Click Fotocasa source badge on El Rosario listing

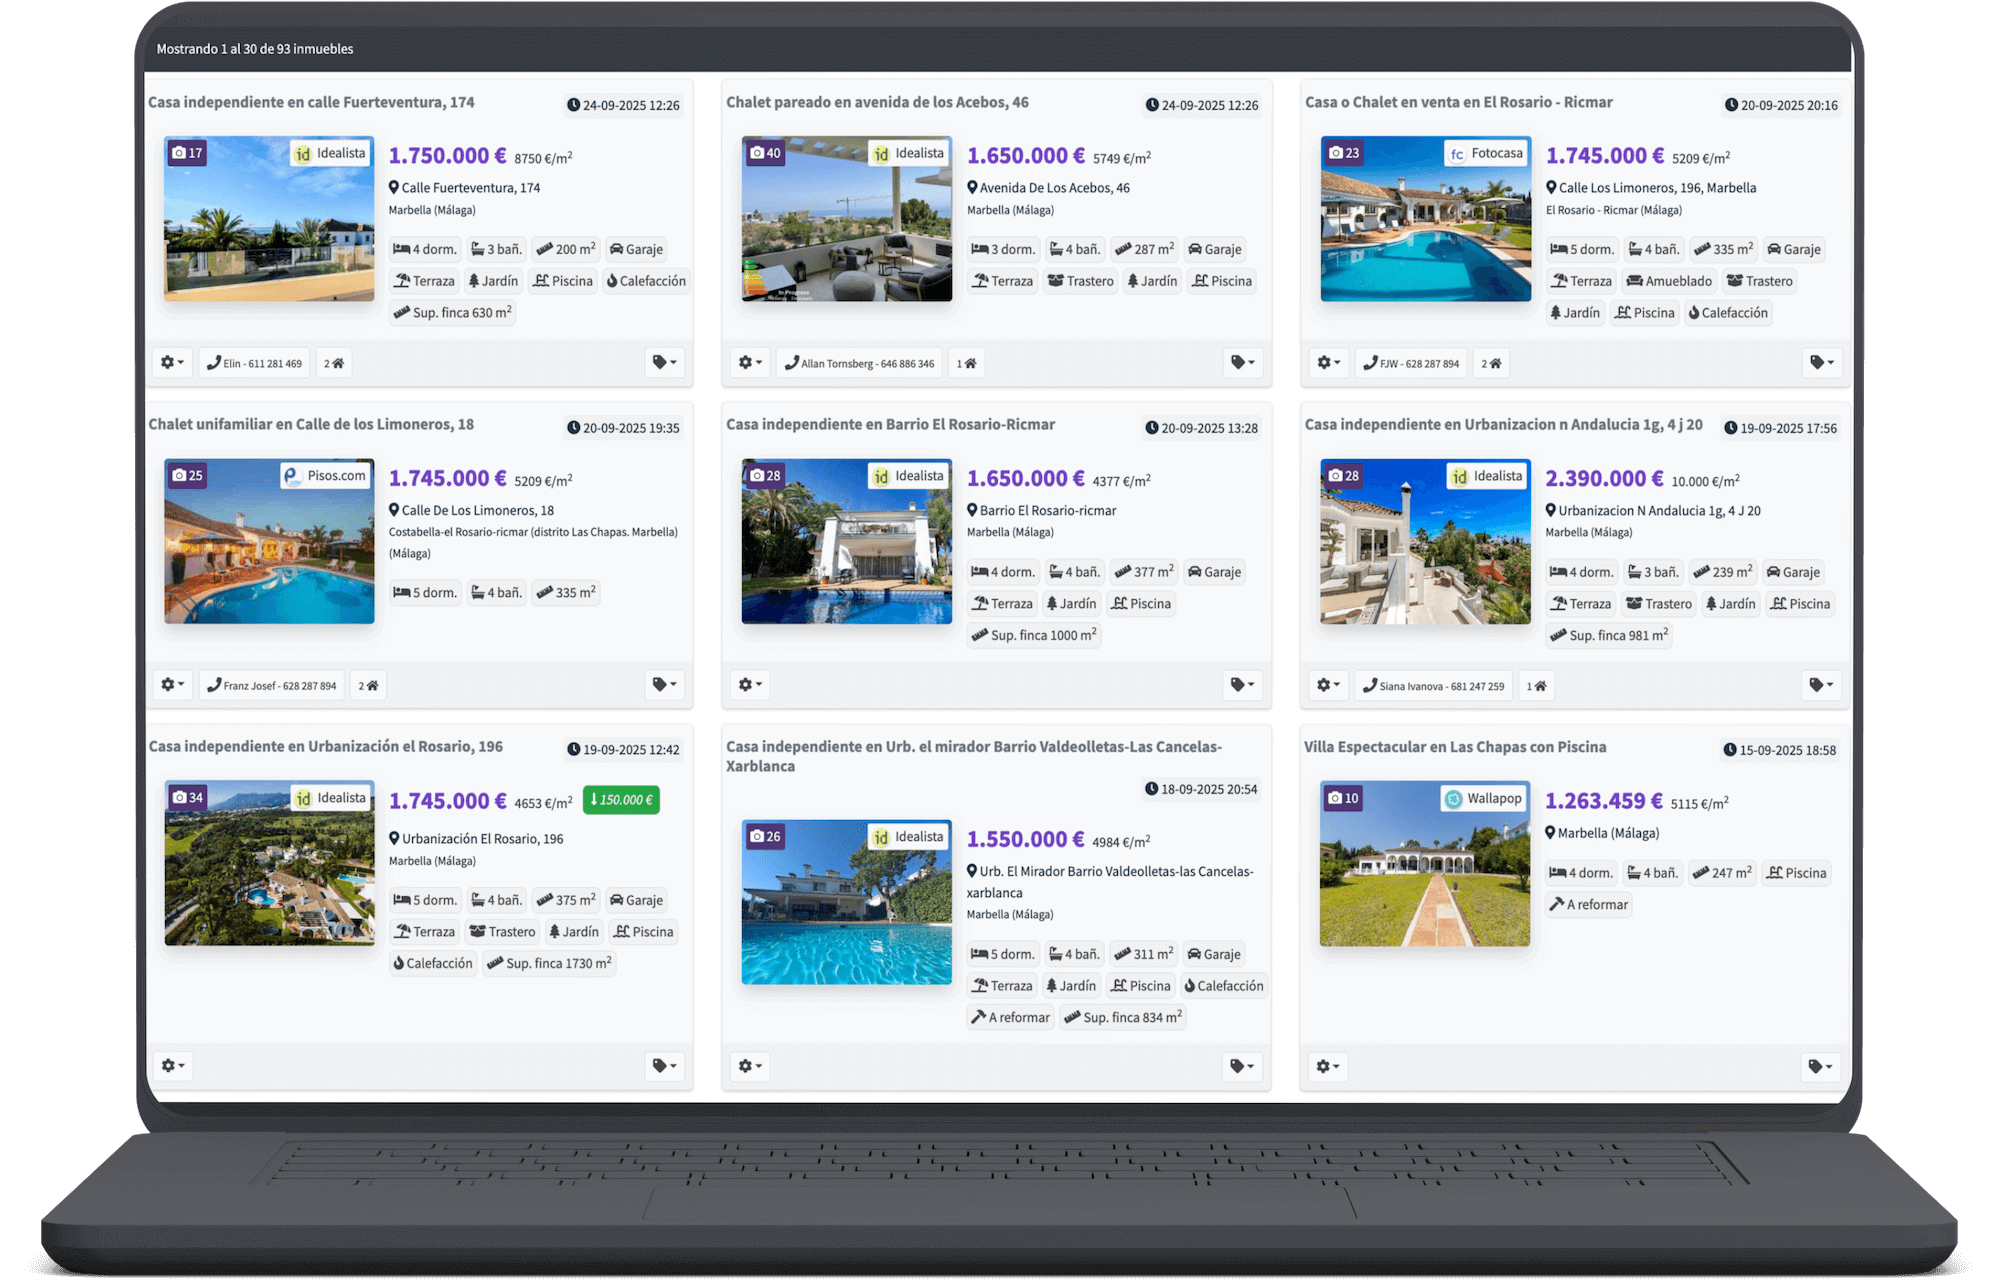tap(1487, 153)
